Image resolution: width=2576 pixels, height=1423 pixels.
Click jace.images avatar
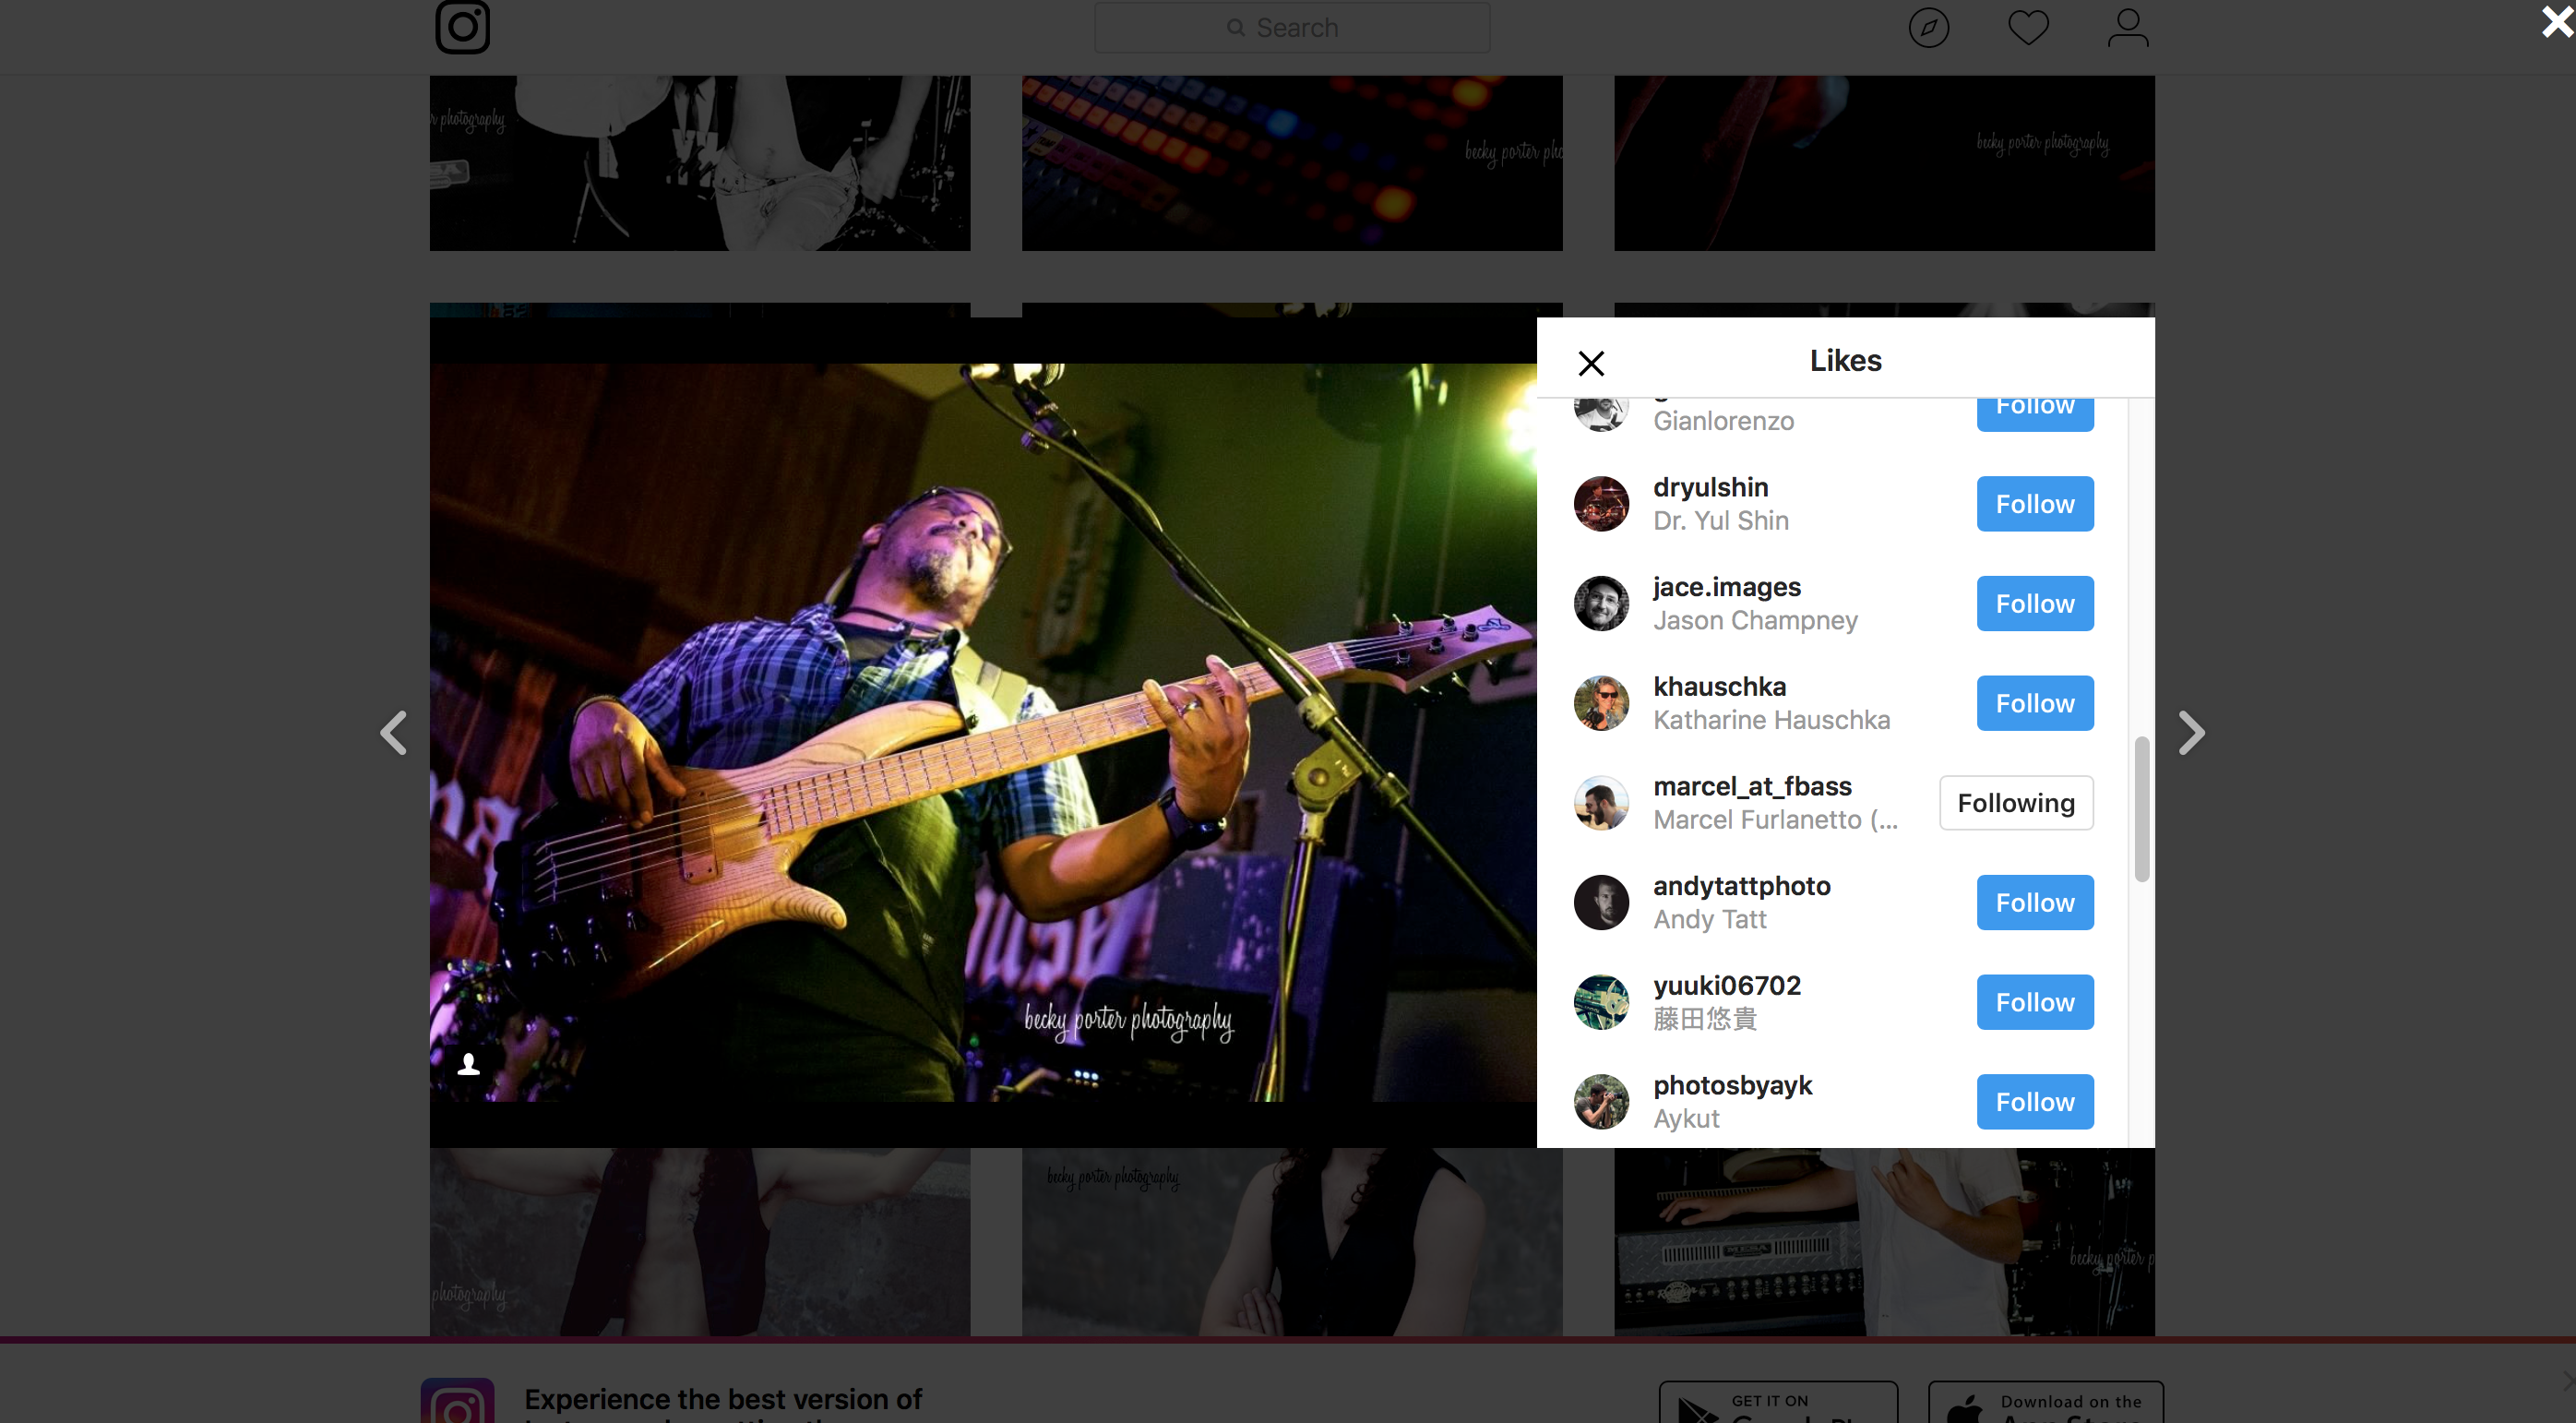pos(1601,604)
